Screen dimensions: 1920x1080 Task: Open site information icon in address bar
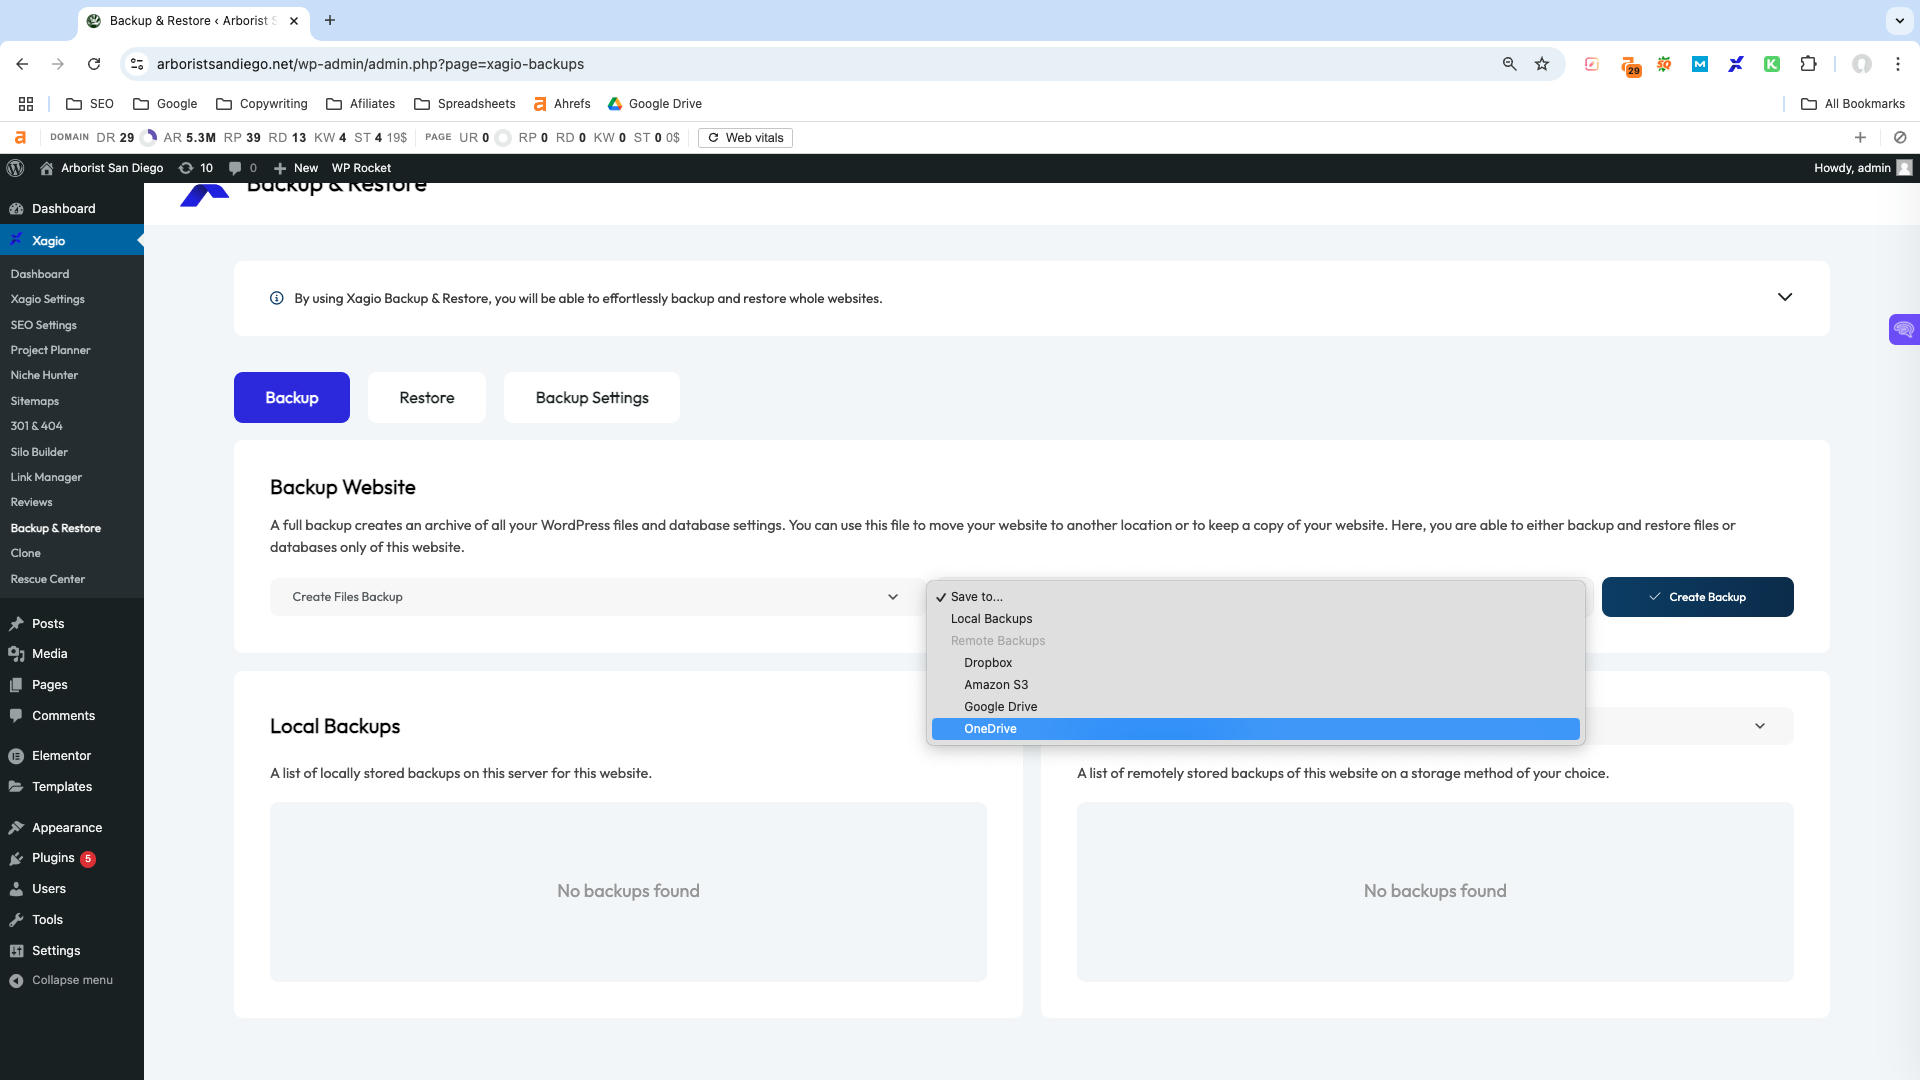tap(138, 64)
